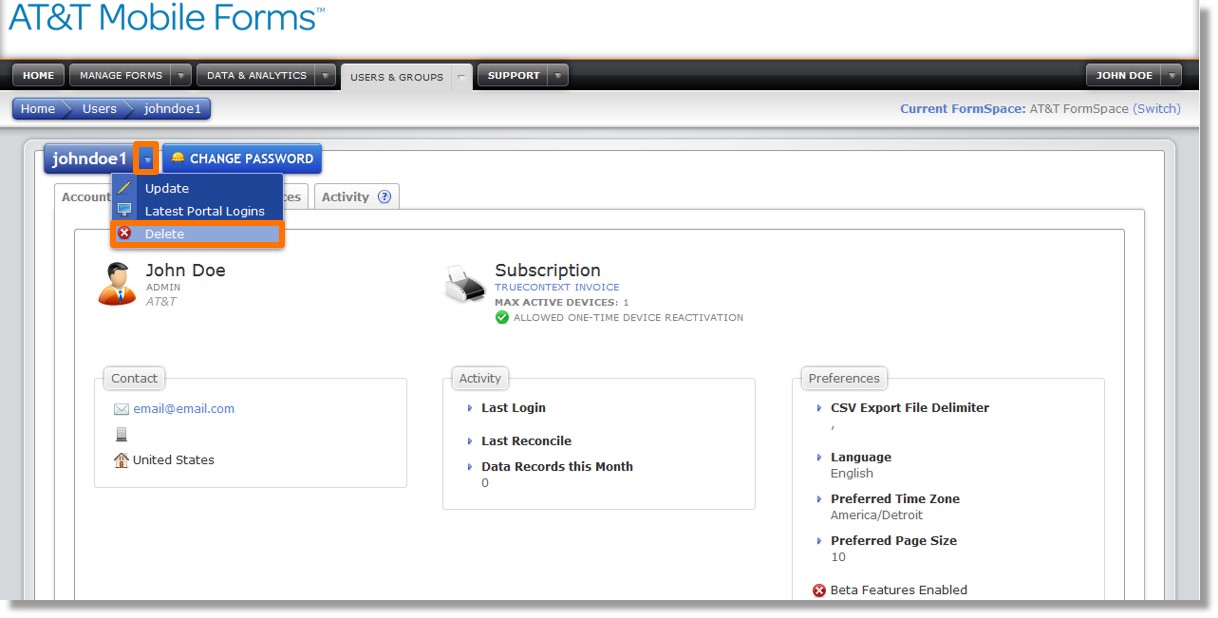The width and height of the screenshot is (1218, 618).
Task: Click the green check for device reactivation
Action: click(x=502, y=317)
